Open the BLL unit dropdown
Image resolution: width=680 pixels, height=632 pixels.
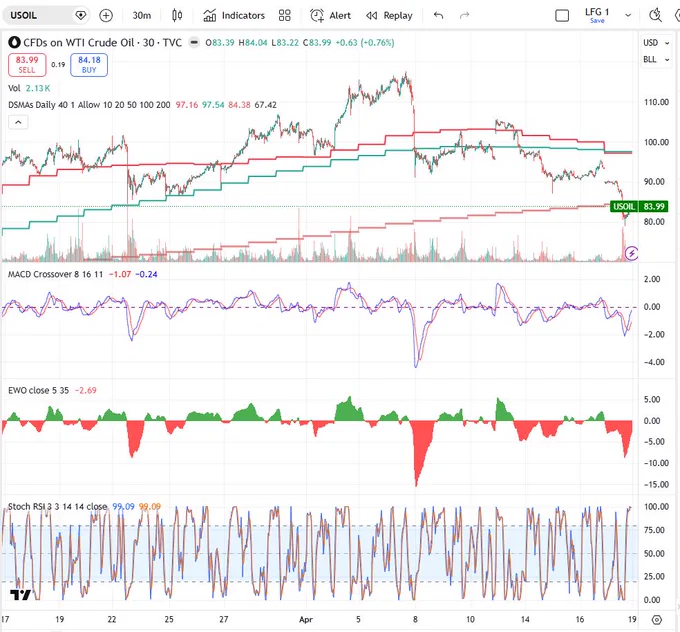click(x=656, y=59)
